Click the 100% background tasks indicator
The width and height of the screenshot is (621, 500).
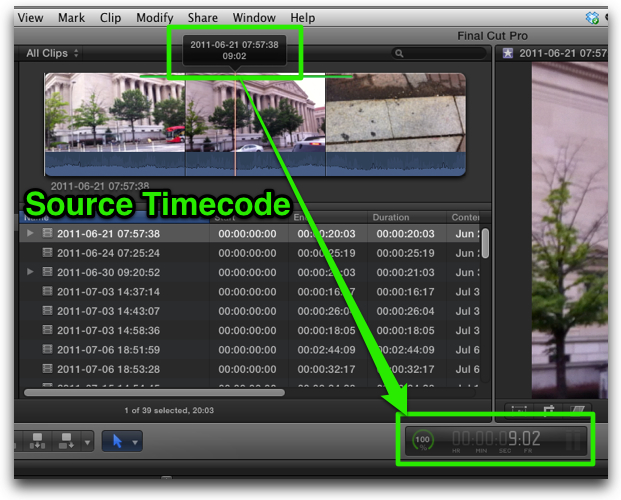coord(423,440)
